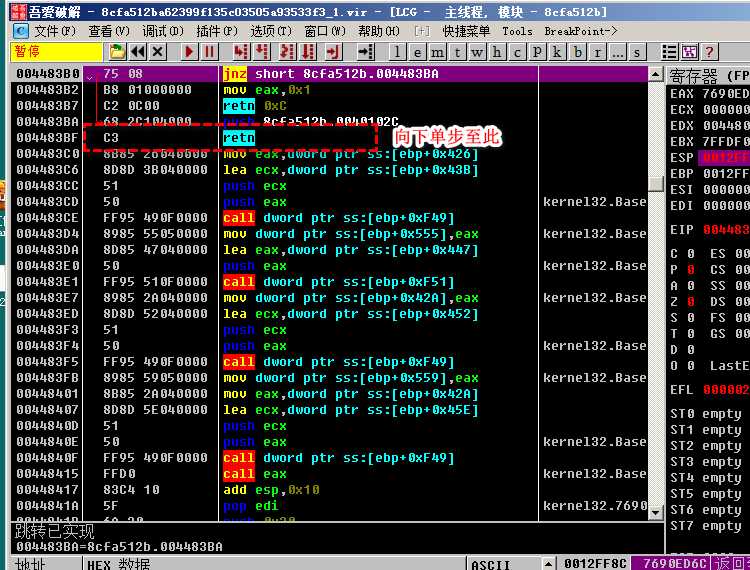Show the Log window via the l button
Screen dimensions: 750x570
tap(397, 52)
